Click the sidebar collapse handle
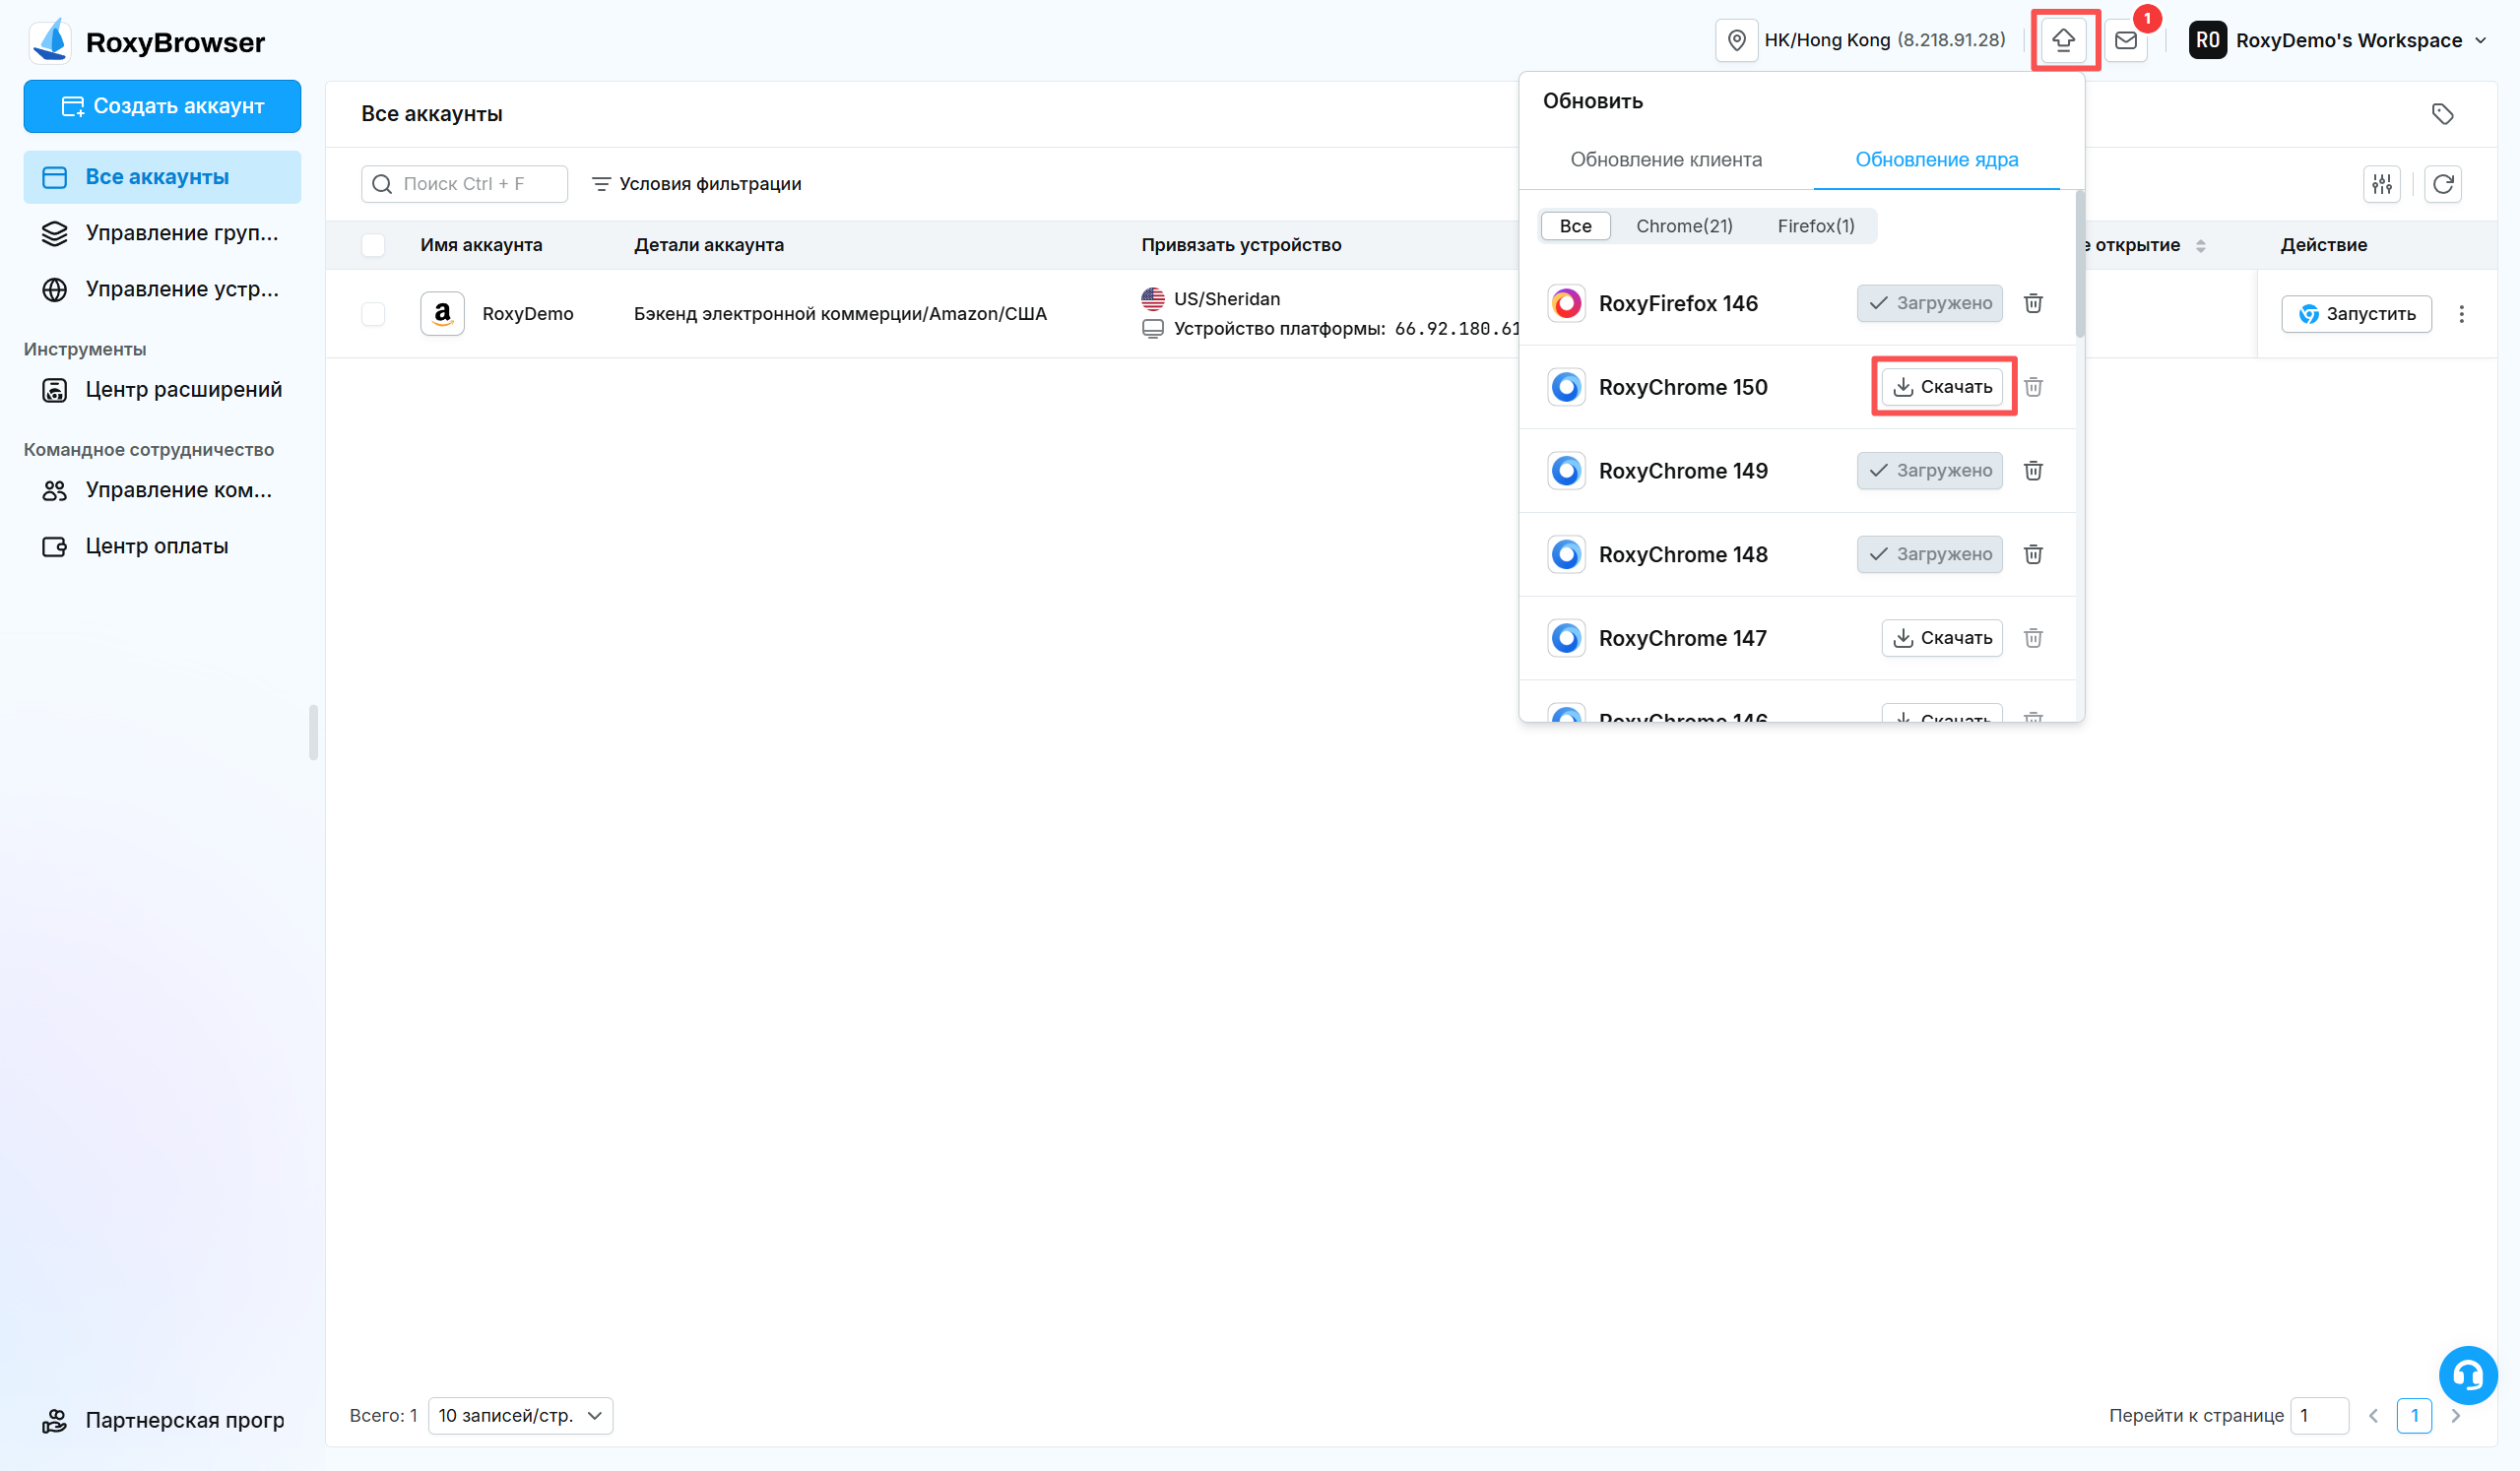2520x1471 pixels. pos(313,733)
